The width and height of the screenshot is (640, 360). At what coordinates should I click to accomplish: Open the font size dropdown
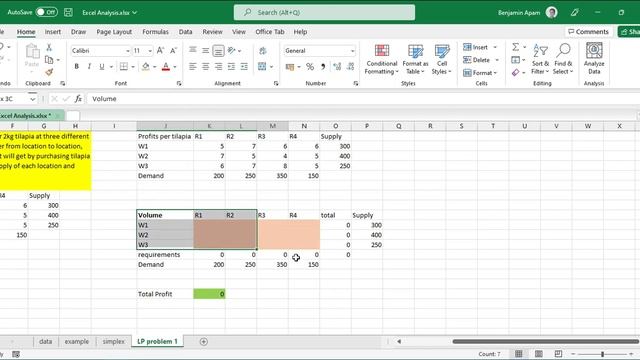(150, 51)
